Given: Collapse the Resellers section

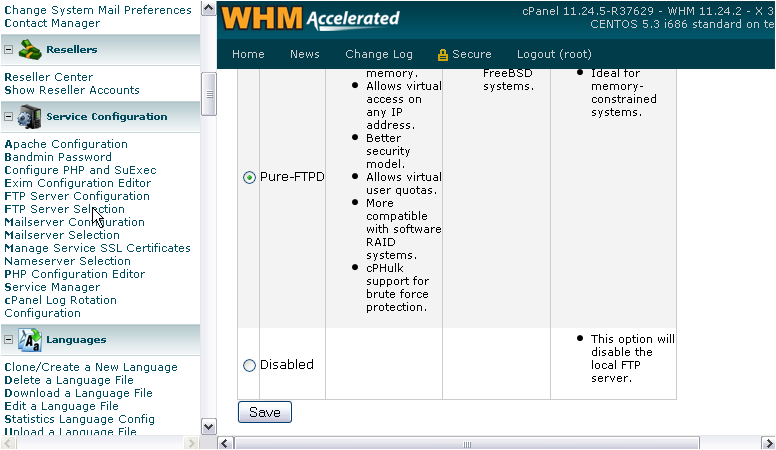Looking at the screenshot, I should pos(8,50).
